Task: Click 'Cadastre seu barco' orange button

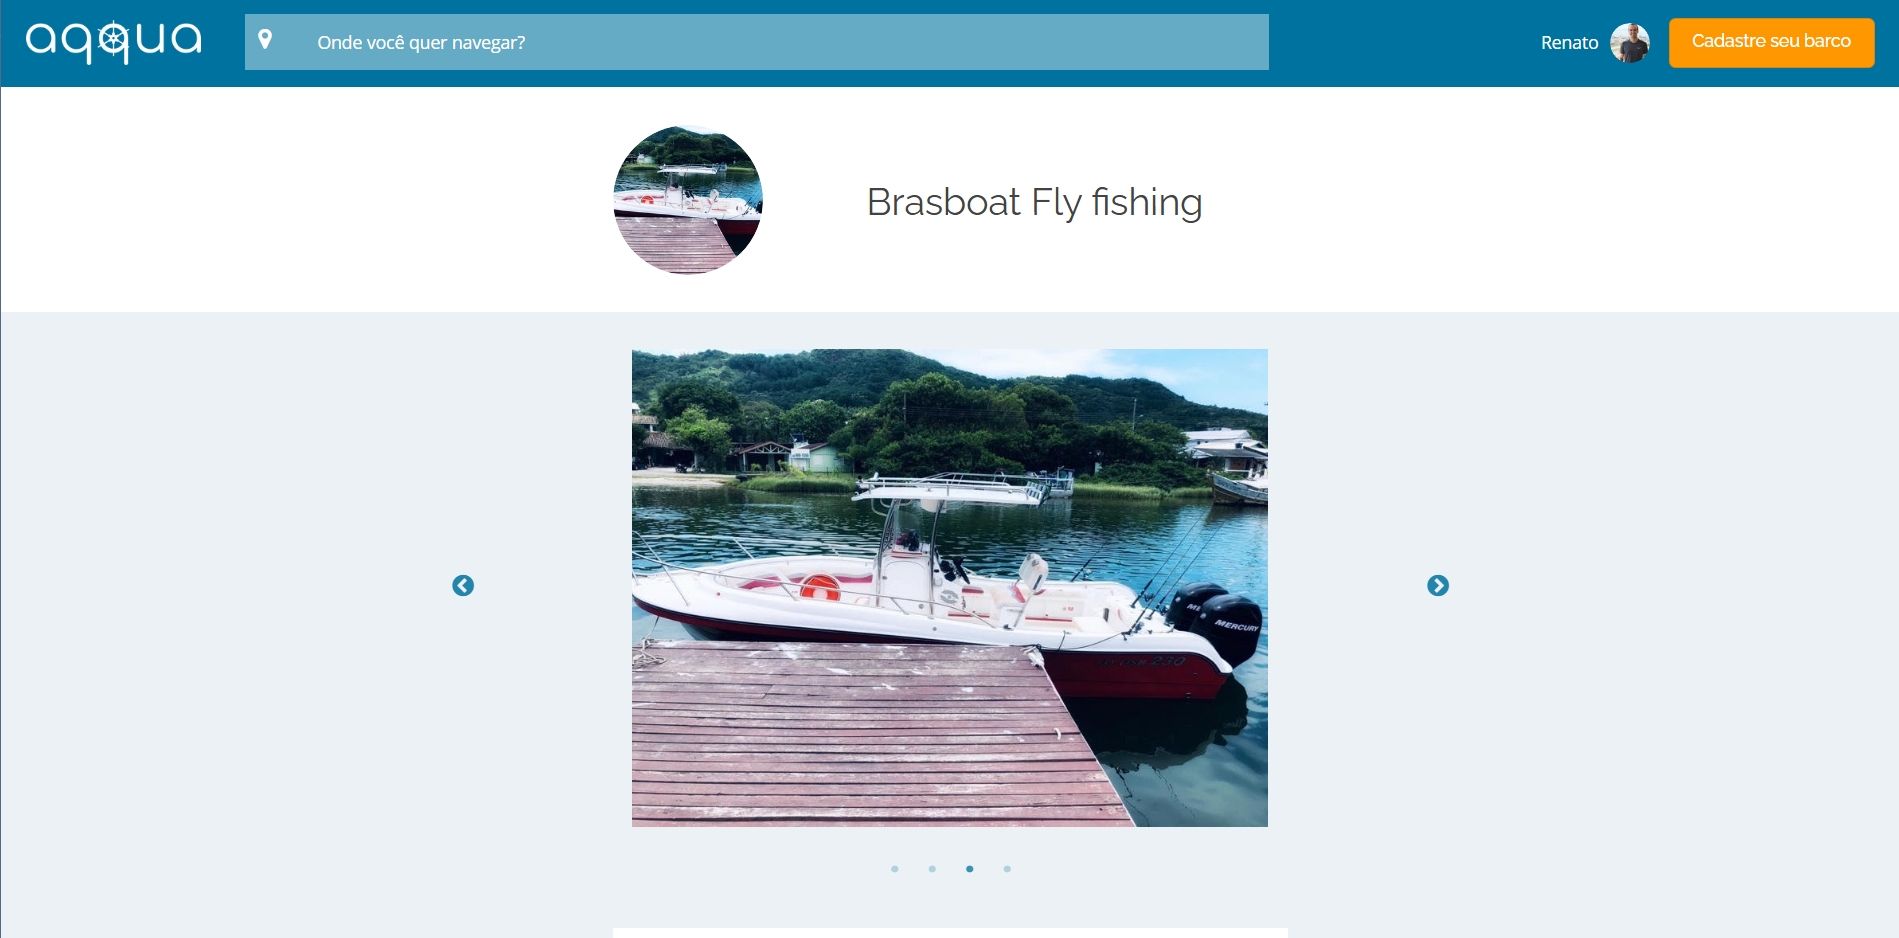Action: (x=1771, y=42)
